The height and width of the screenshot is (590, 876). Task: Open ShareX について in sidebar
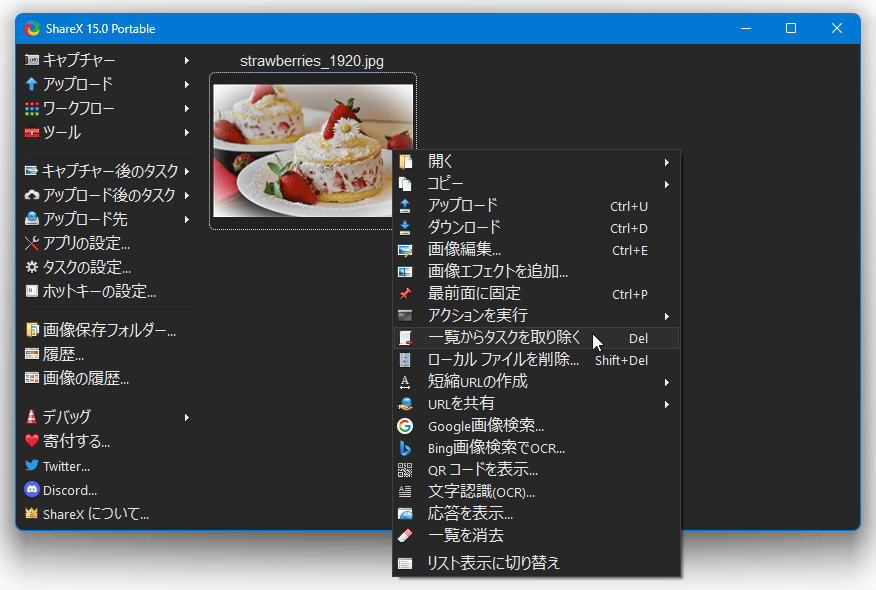click(96, 514)
